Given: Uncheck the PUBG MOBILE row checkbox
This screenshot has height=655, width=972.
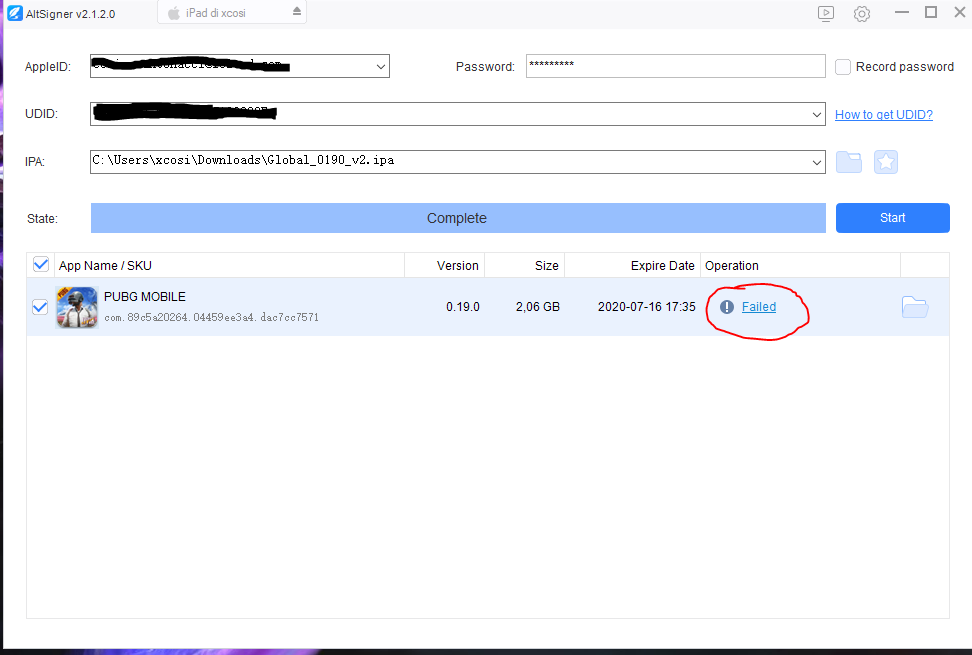Looking at the screenshot, I should [x=40, y=307].
